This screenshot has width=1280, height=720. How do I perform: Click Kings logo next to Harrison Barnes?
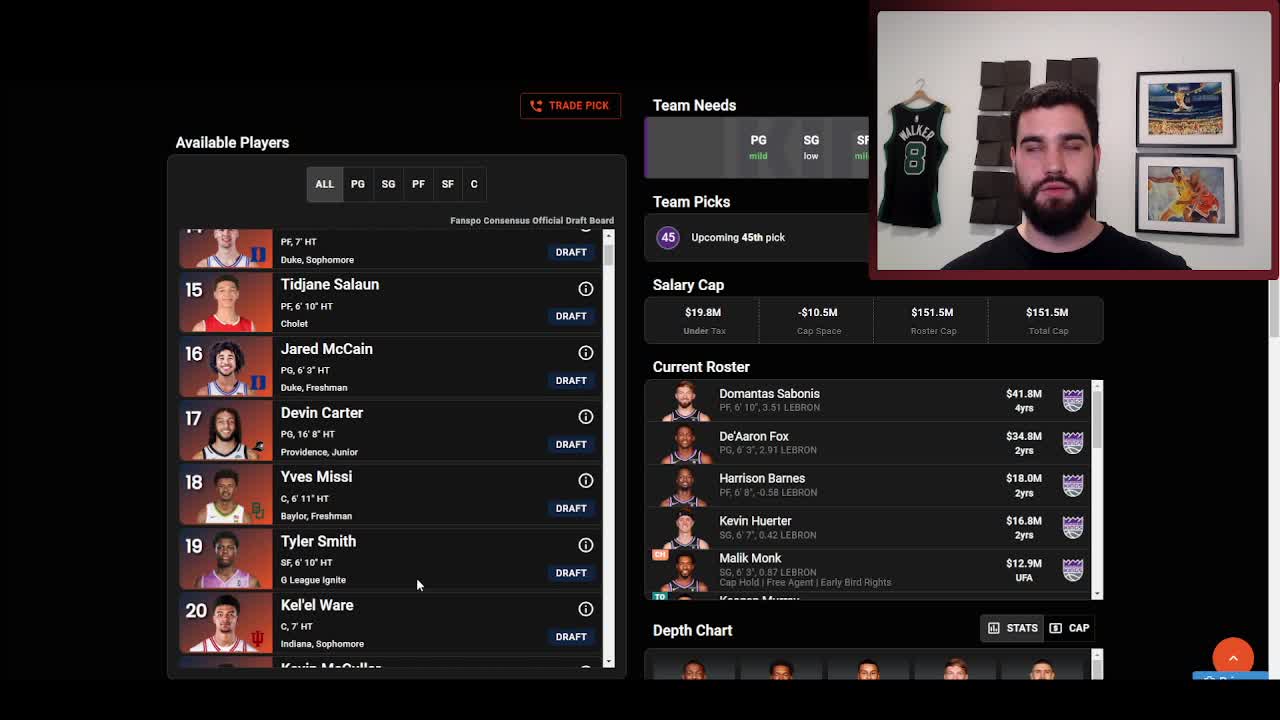coord(1073,485)
